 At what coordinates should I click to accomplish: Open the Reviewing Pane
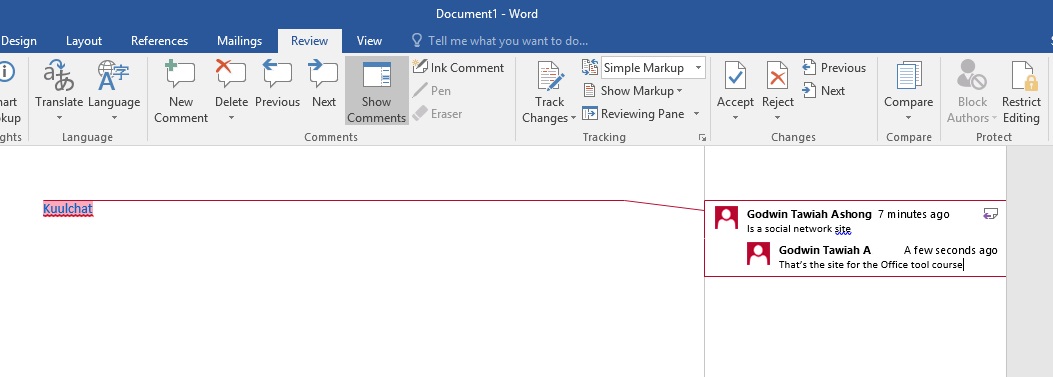tap(633, 114)
